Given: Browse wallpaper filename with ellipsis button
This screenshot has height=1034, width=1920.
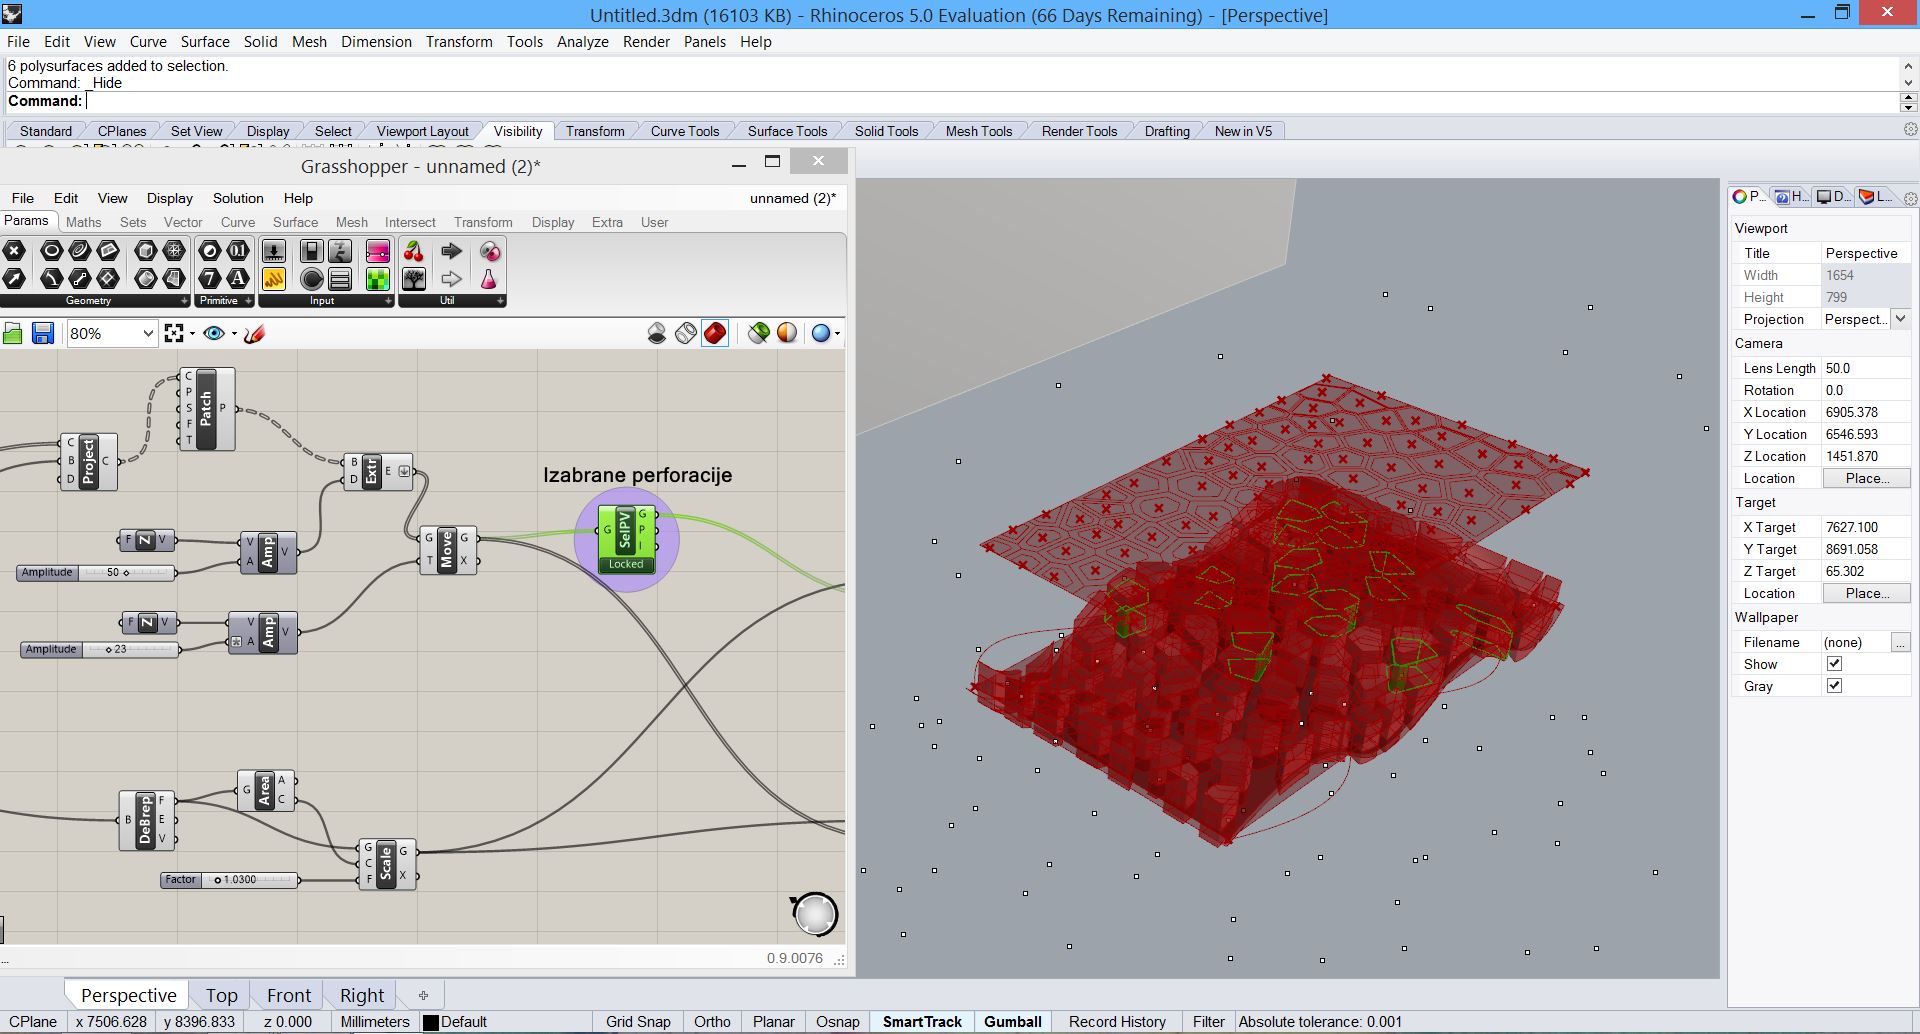Looking at the screenshot, I should click(1900, 642).
